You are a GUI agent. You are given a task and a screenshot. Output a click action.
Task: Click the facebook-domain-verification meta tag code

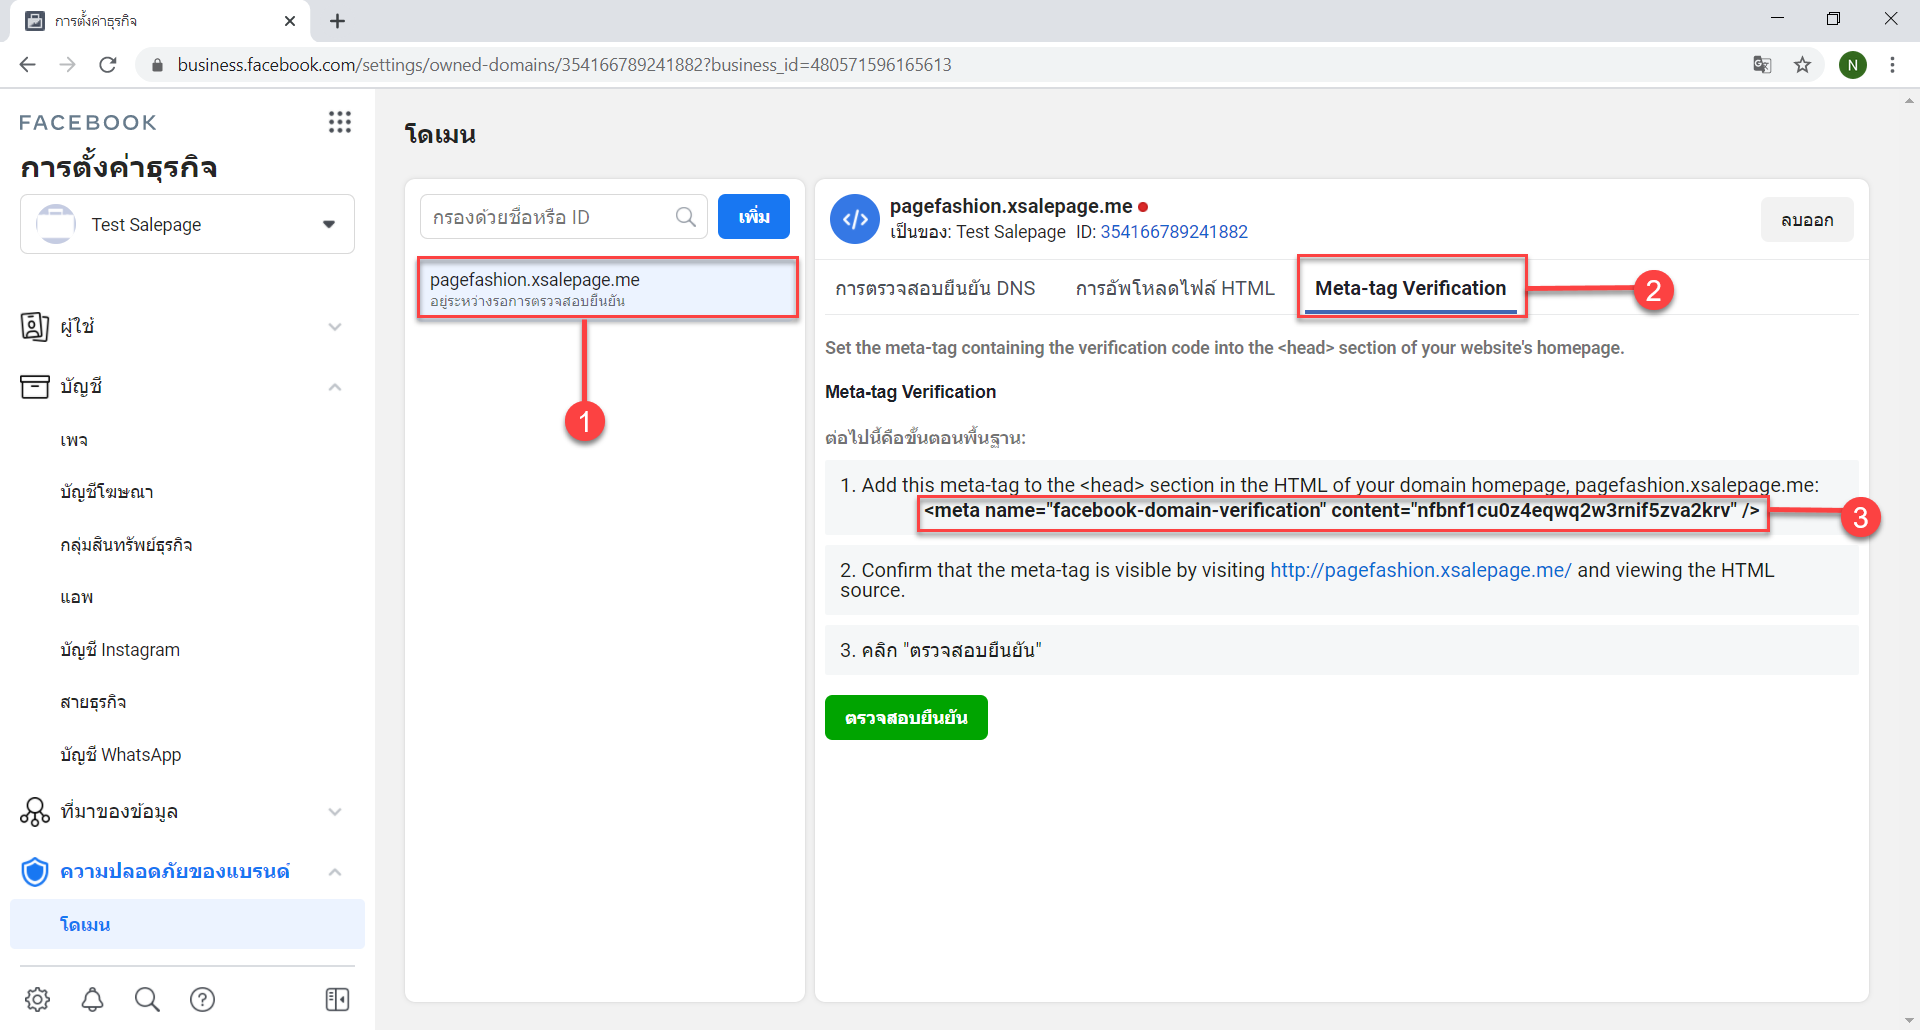click(x=1341, y=511)
